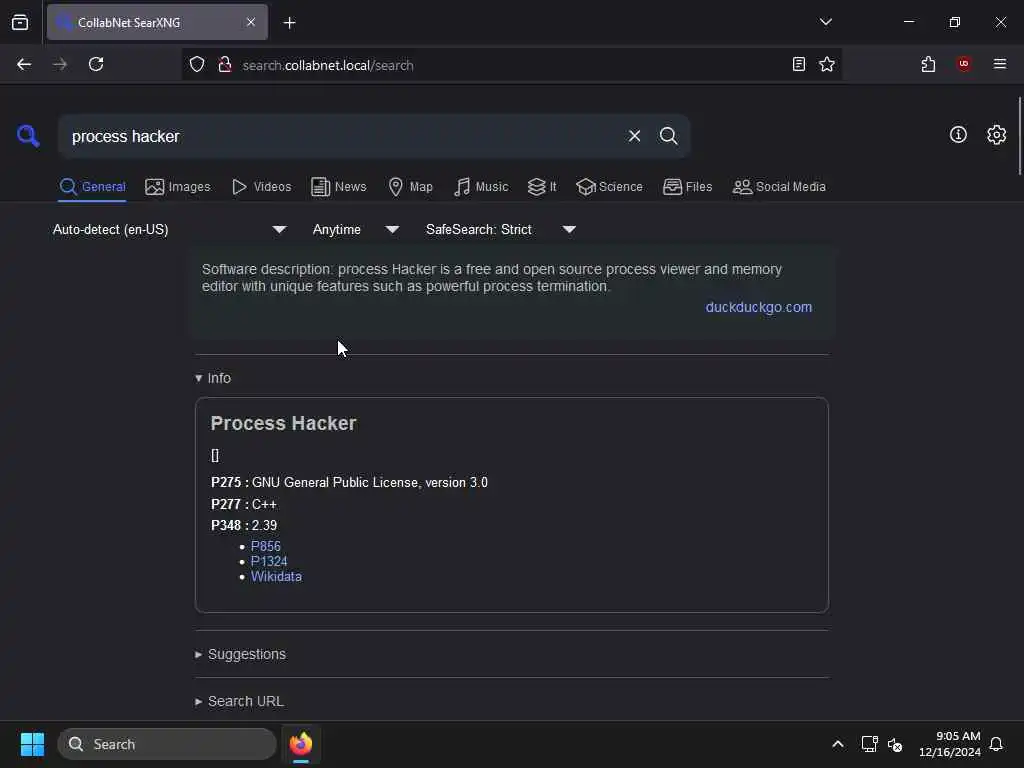Open tracking protection shield icon
The height and width of the screenshot is (768, 1024).
(197, 65)
